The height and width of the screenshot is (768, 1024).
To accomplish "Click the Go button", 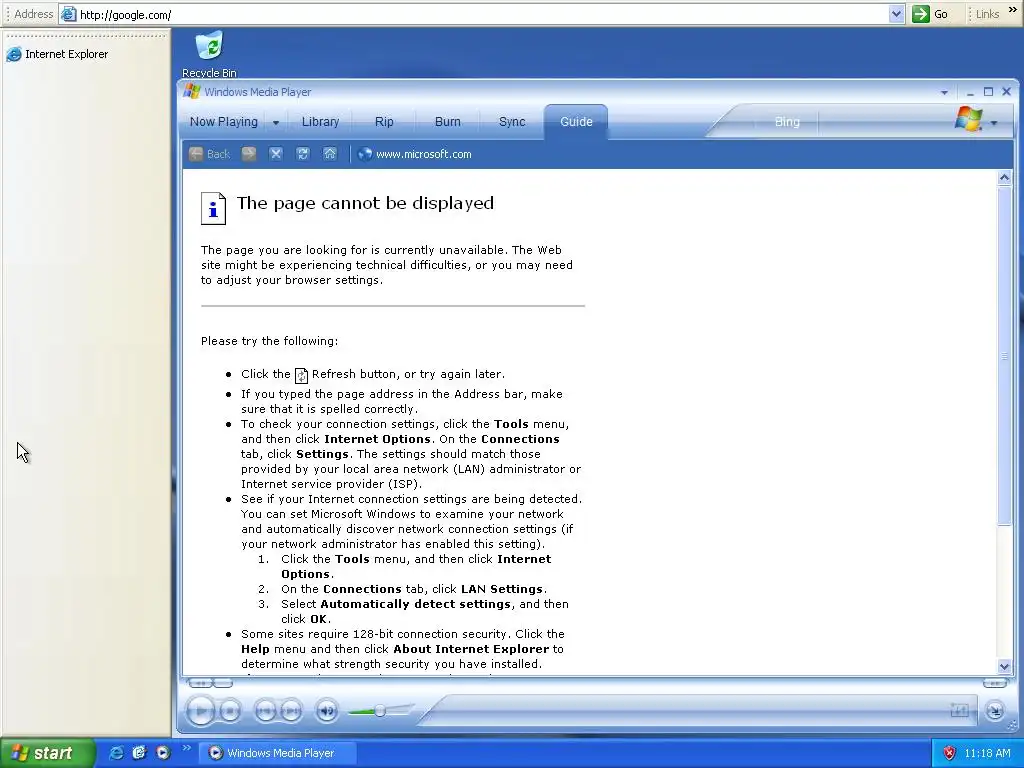I will [x=931, y=14].
